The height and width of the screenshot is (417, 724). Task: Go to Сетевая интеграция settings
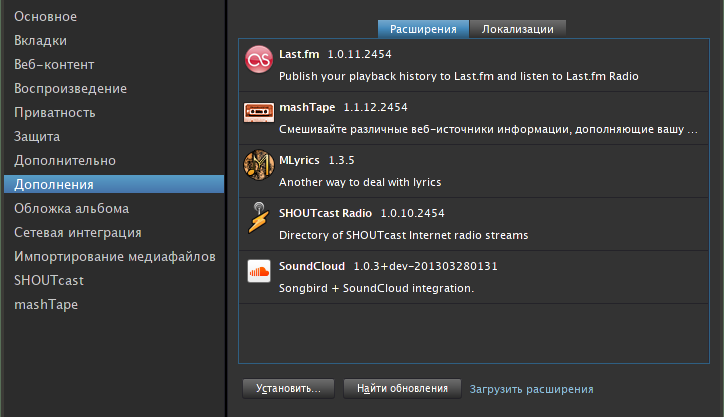coord(78,233)
